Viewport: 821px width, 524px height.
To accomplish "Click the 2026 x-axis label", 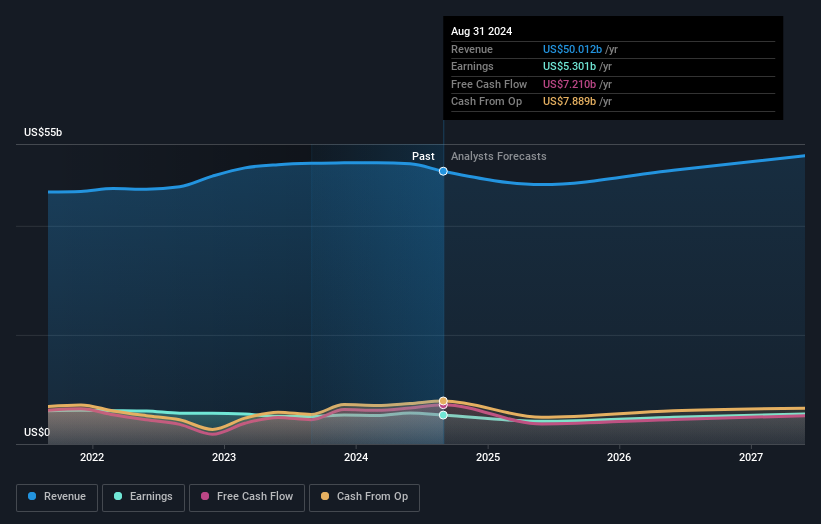I will point(619,458).
